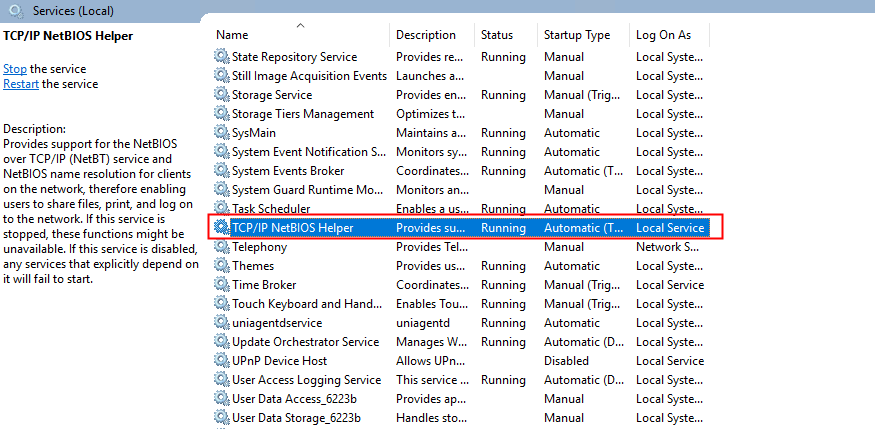Click the Disabled startup type for UPnP

[x=566, y=360]
